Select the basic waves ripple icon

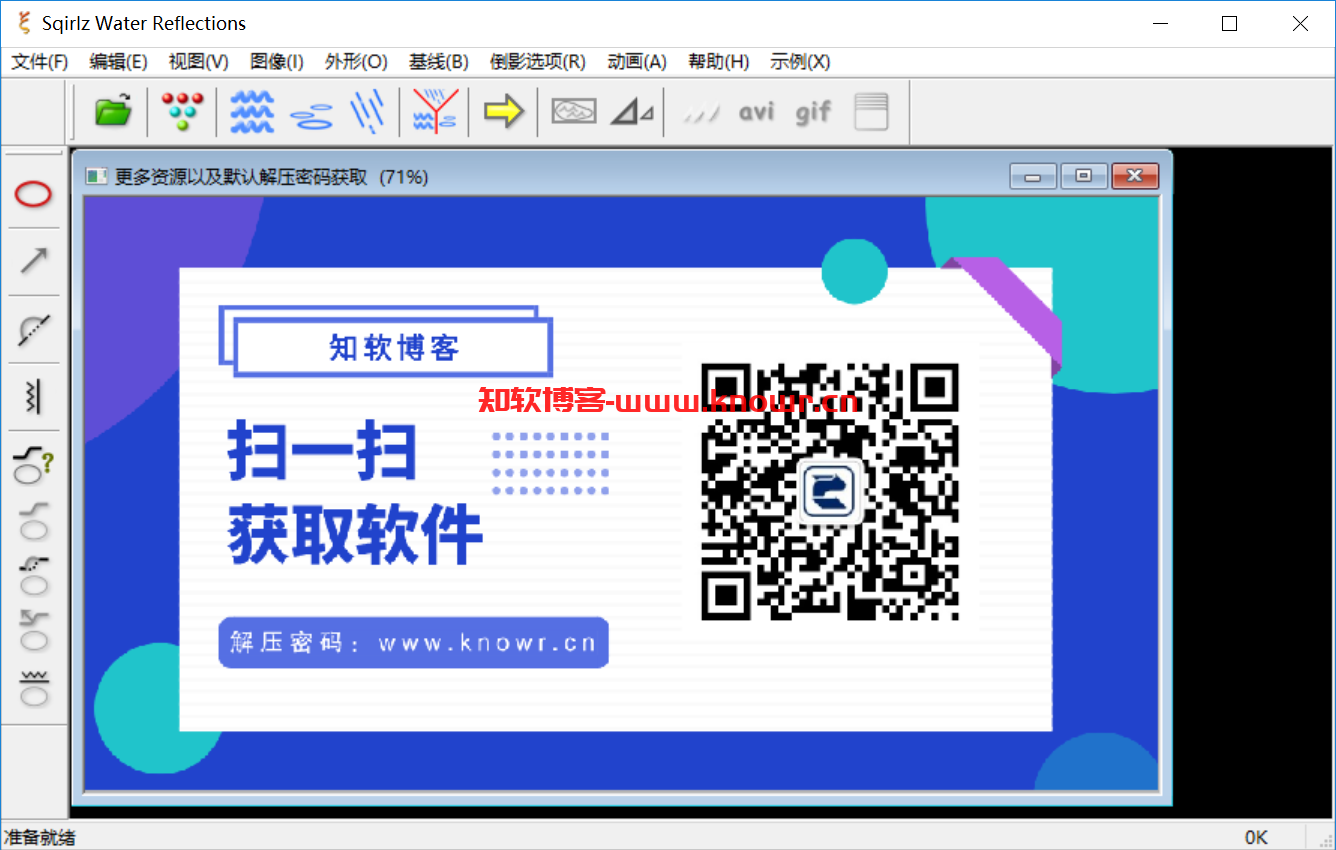coord(252,111)
